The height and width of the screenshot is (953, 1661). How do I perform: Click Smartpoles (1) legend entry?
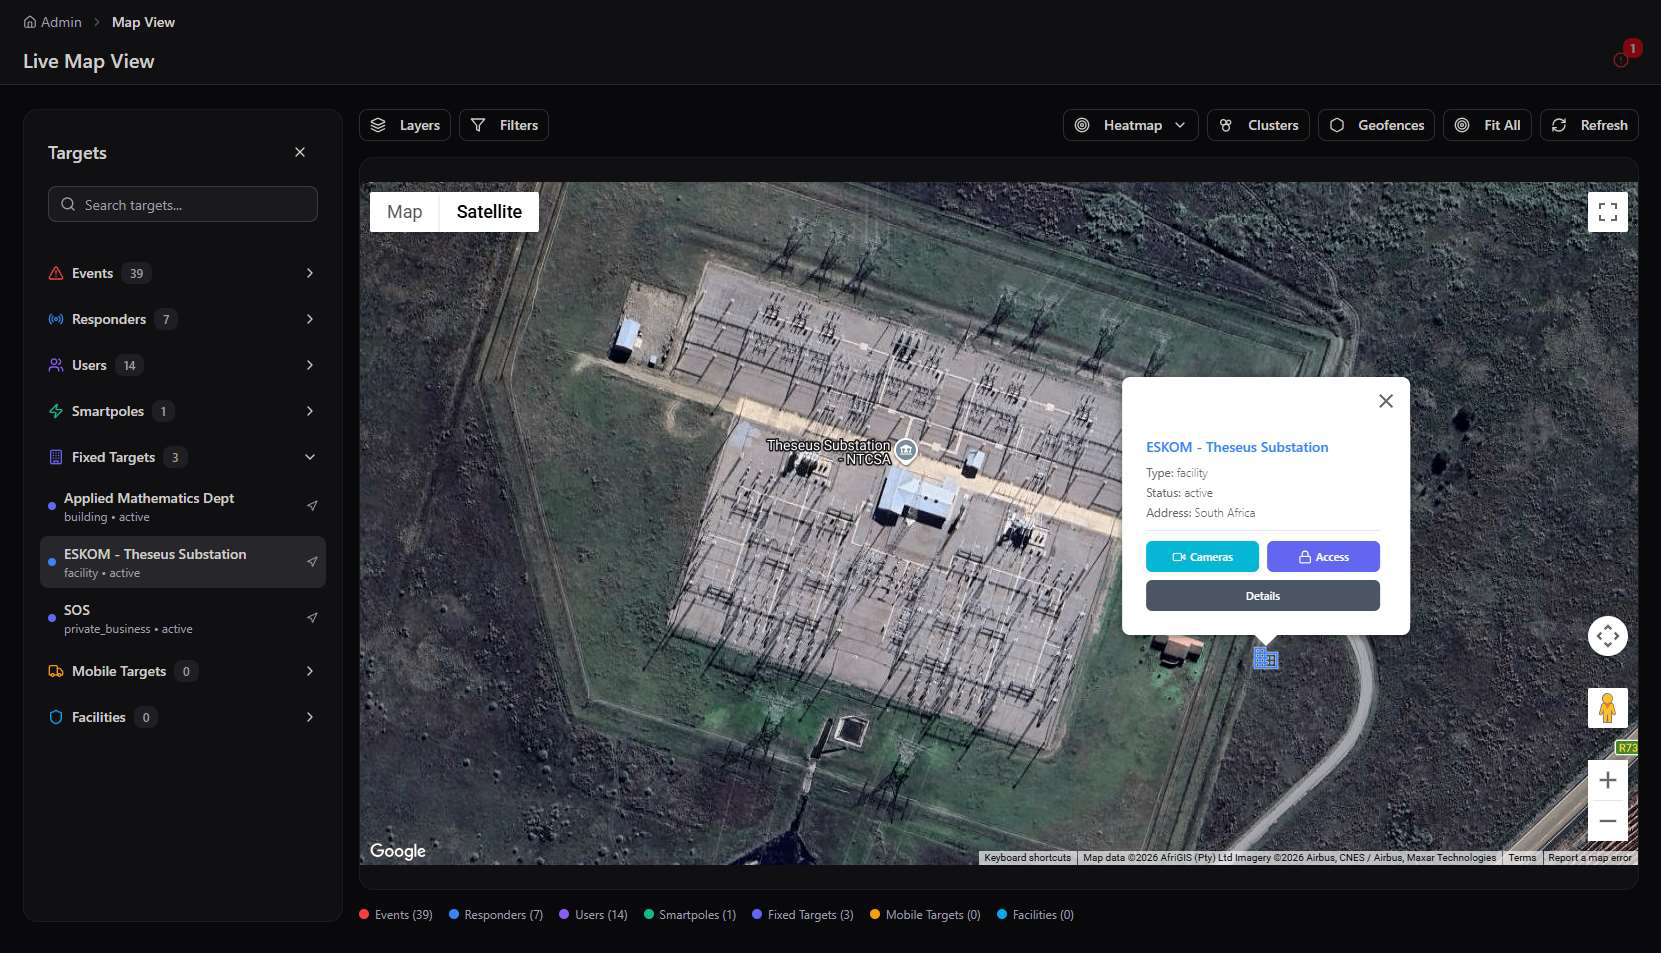point(690,915)
